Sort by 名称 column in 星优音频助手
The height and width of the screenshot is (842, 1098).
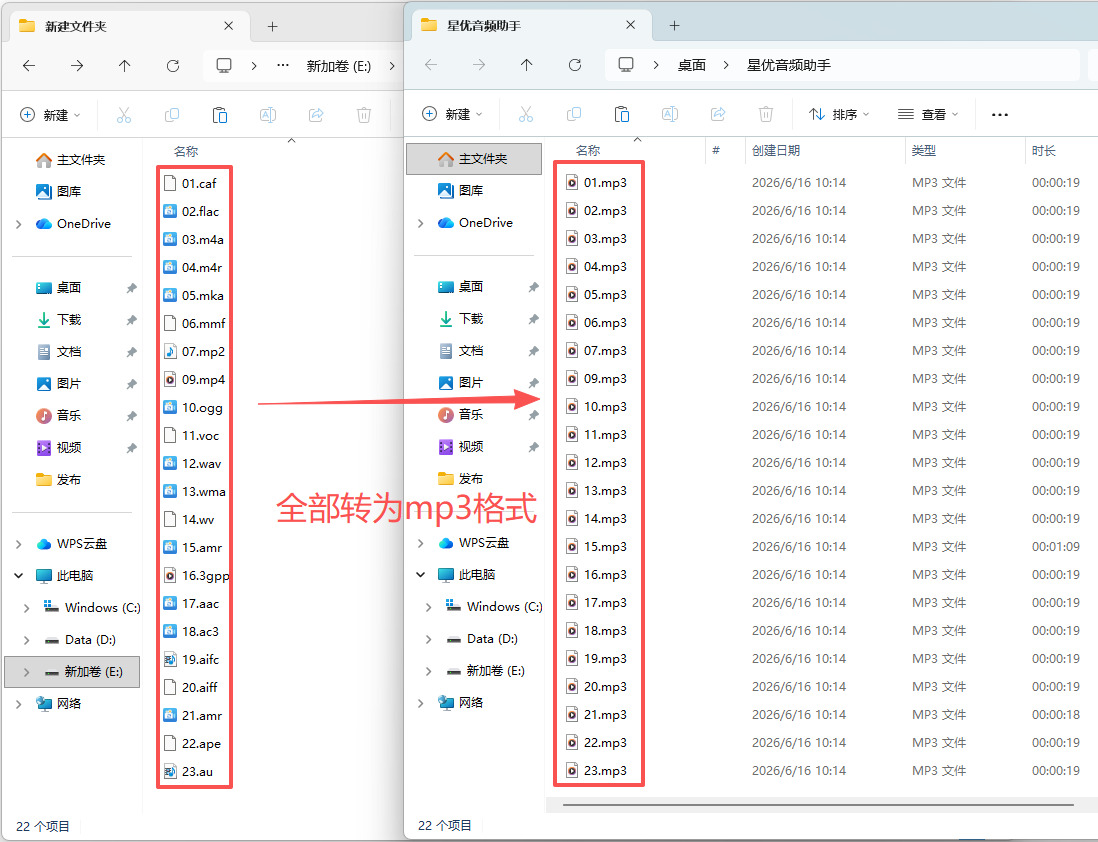(588, 151)
